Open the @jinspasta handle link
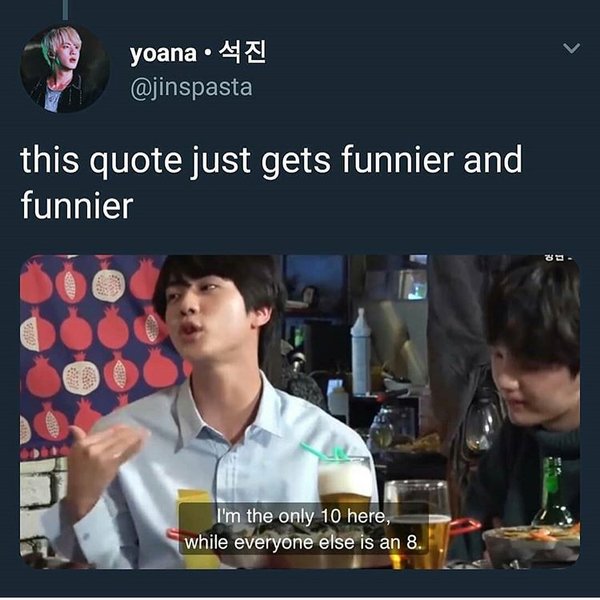 (x=191, y=88)
